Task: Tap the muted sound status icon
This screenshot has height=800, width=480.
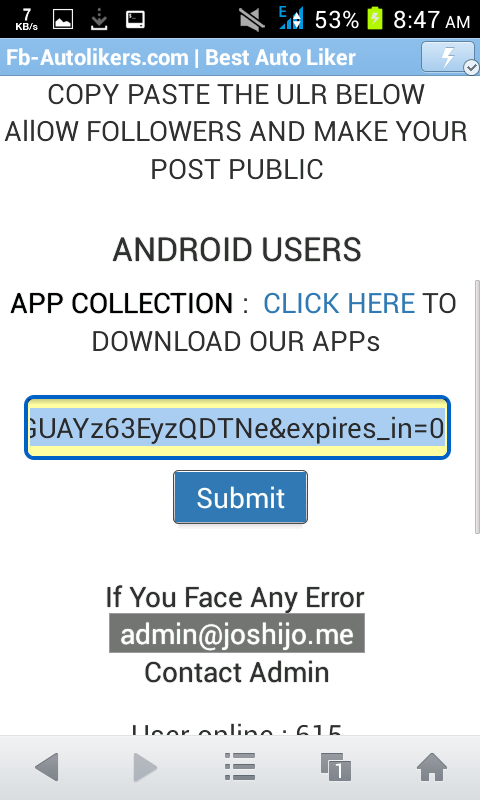Action: 251,19
